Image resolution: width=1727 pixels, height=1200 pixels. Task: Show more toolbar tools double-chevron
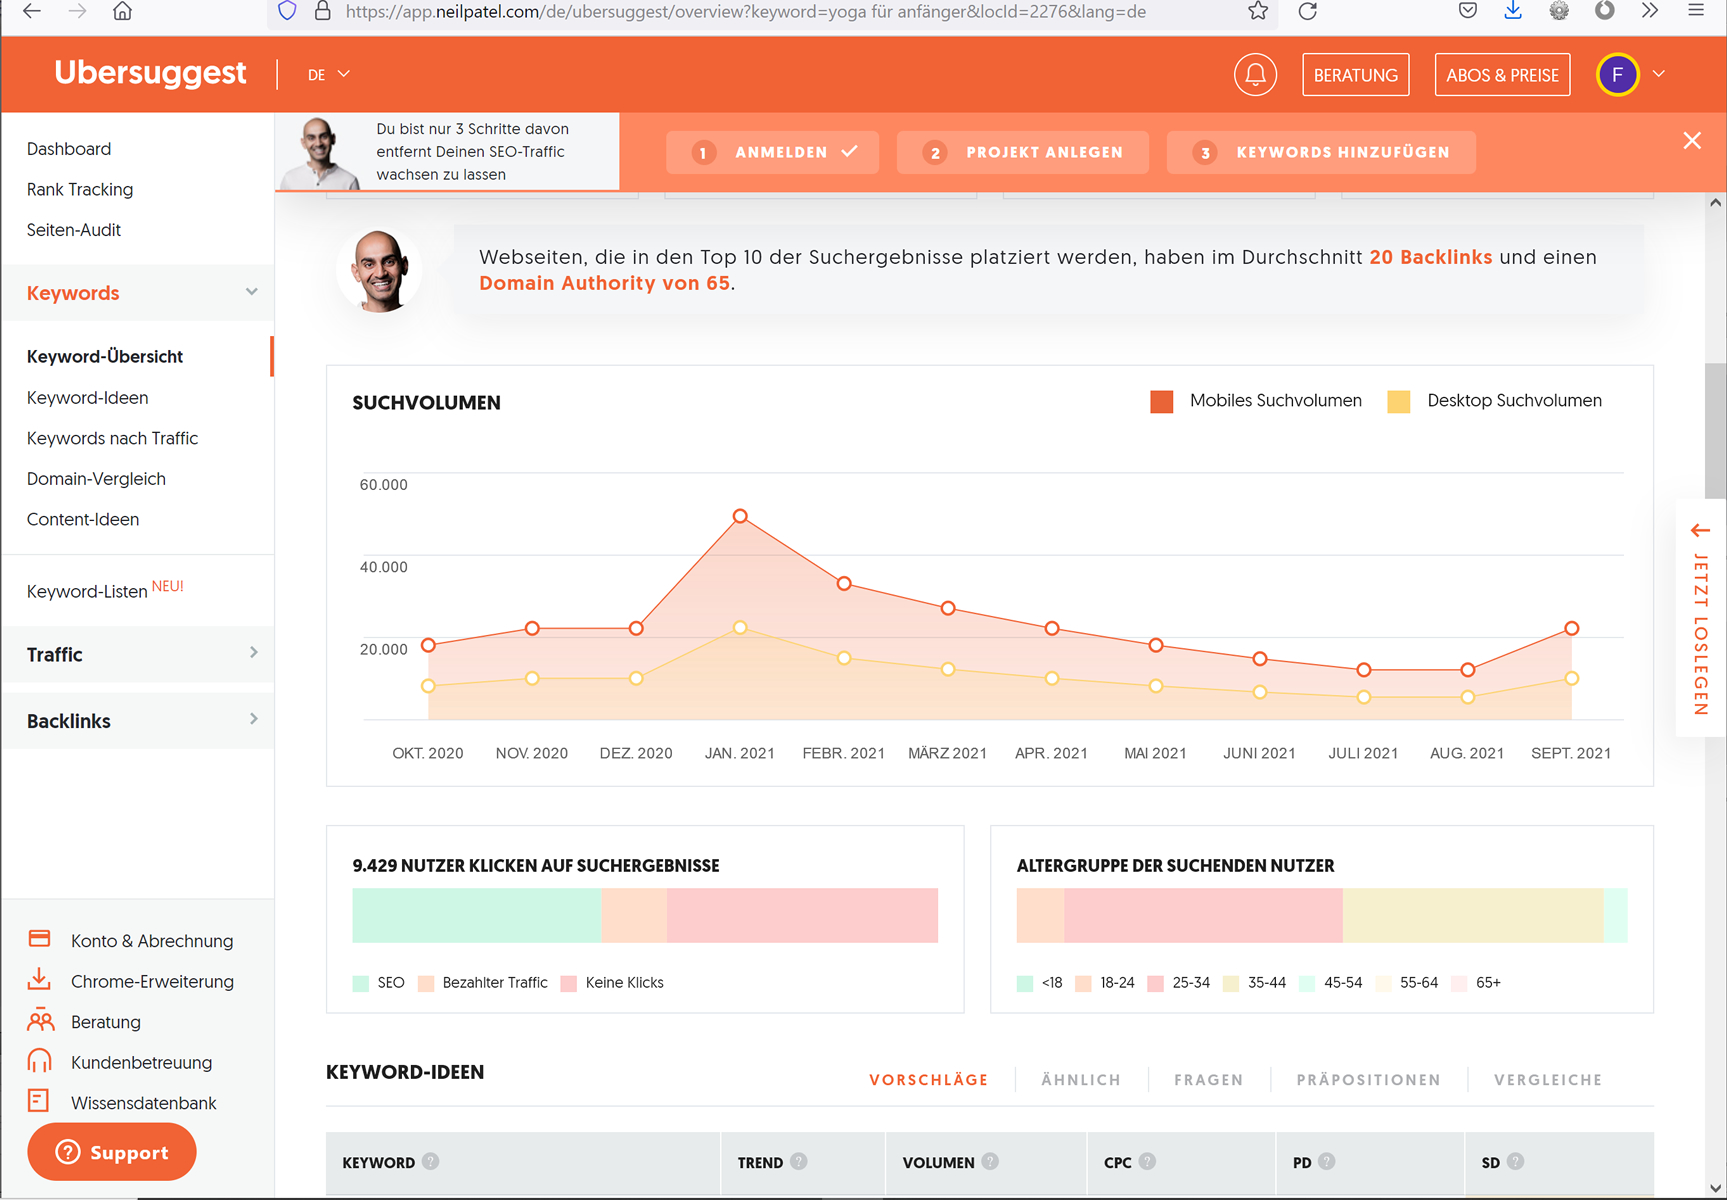click(1650, 11)
